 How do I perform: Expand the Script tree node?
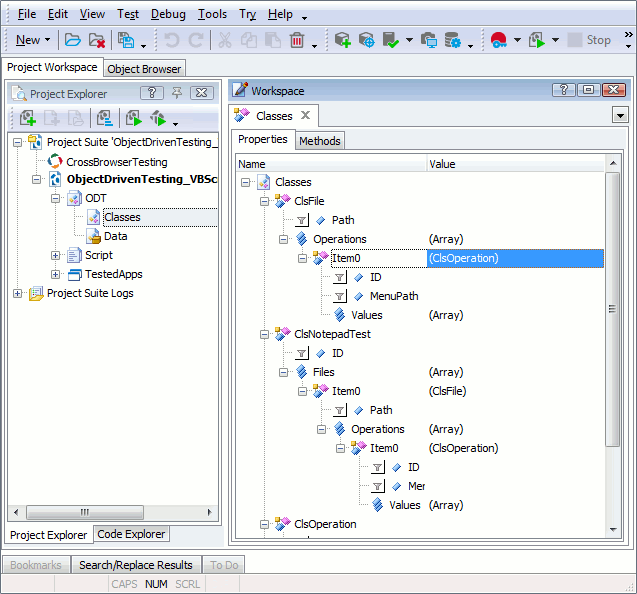pyautogui.click(x=56, y=255)
